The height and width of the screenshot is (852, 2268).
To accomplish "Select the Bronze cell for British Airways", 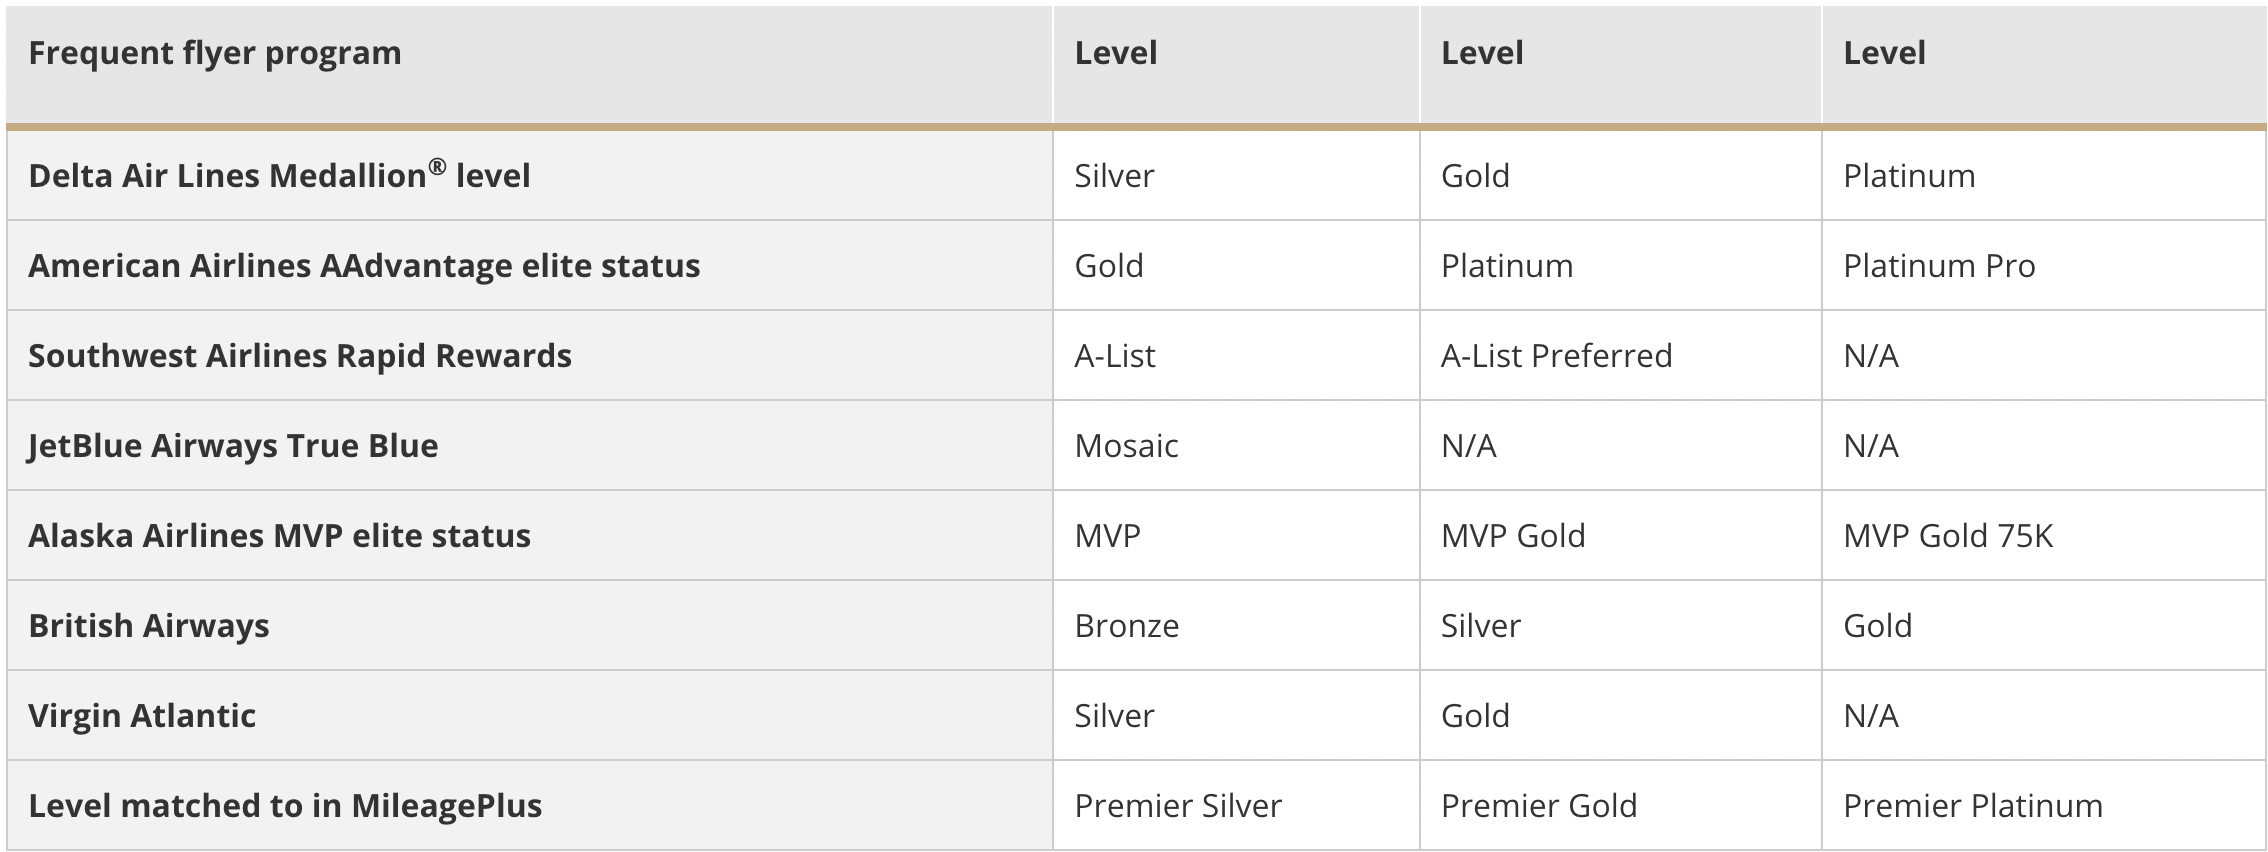I will pyautogui.click(x=1236, y=625).
